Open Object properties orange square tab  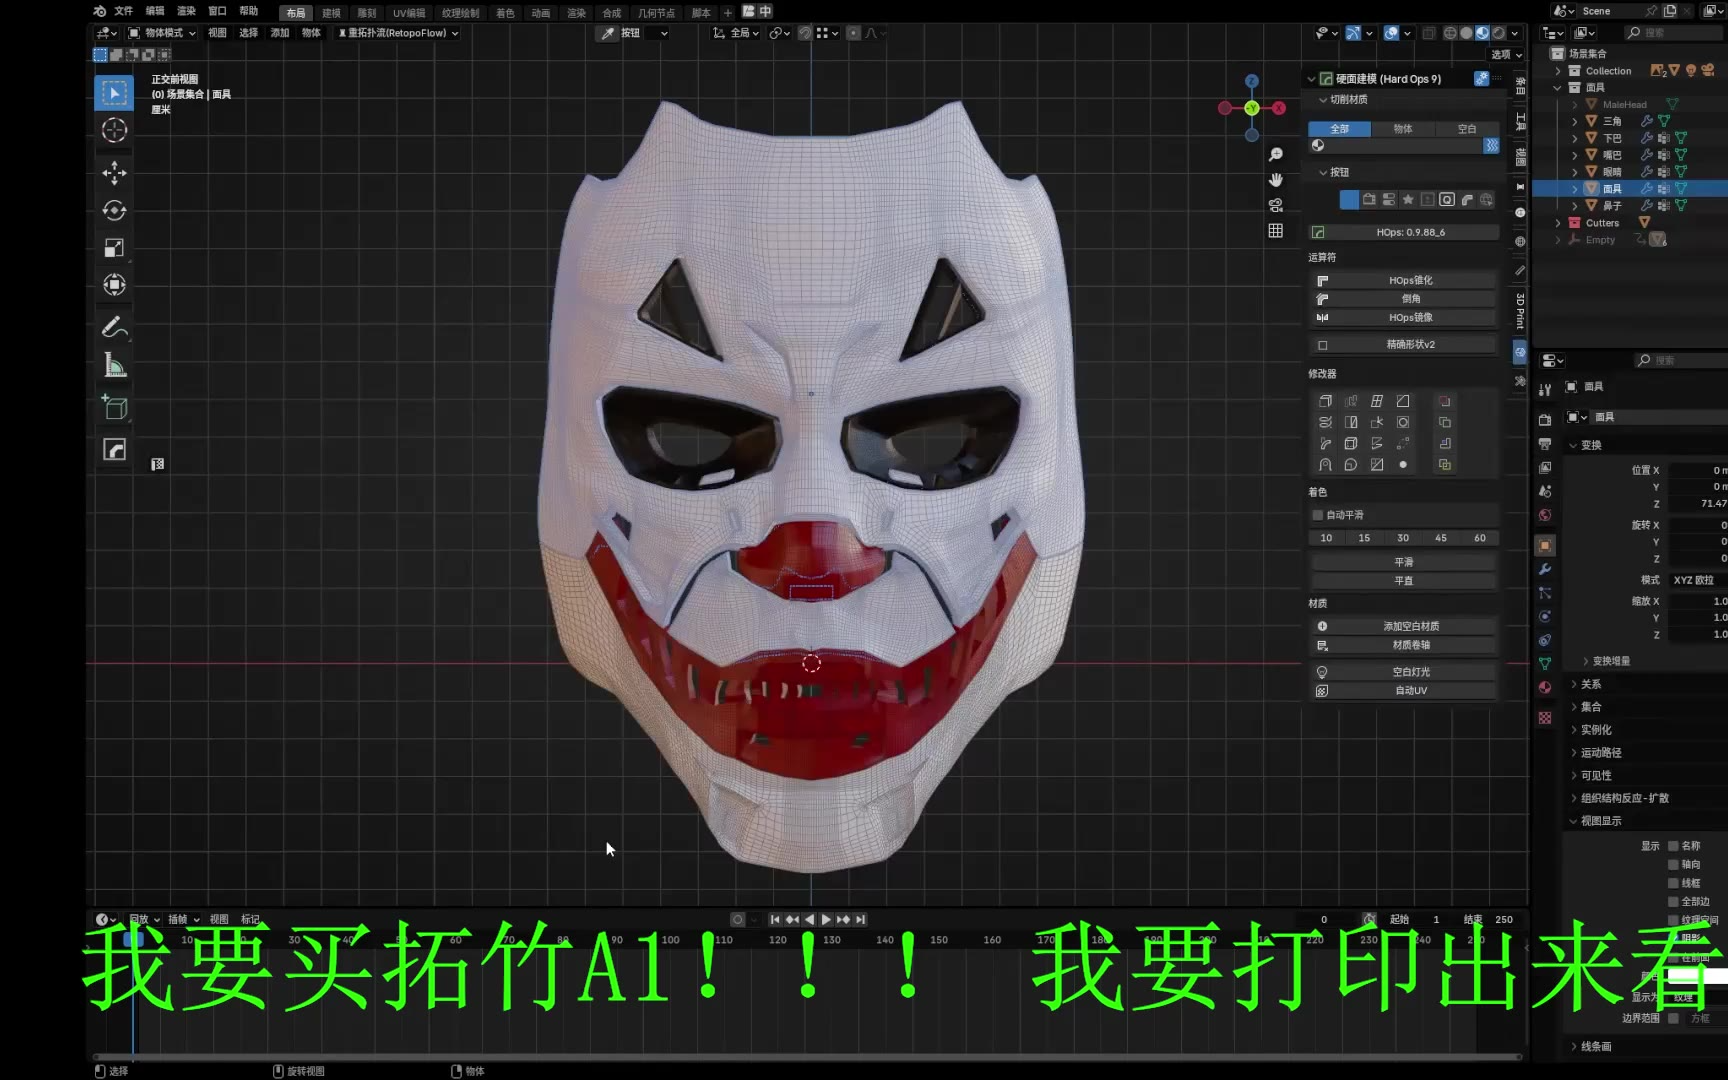1545,545
